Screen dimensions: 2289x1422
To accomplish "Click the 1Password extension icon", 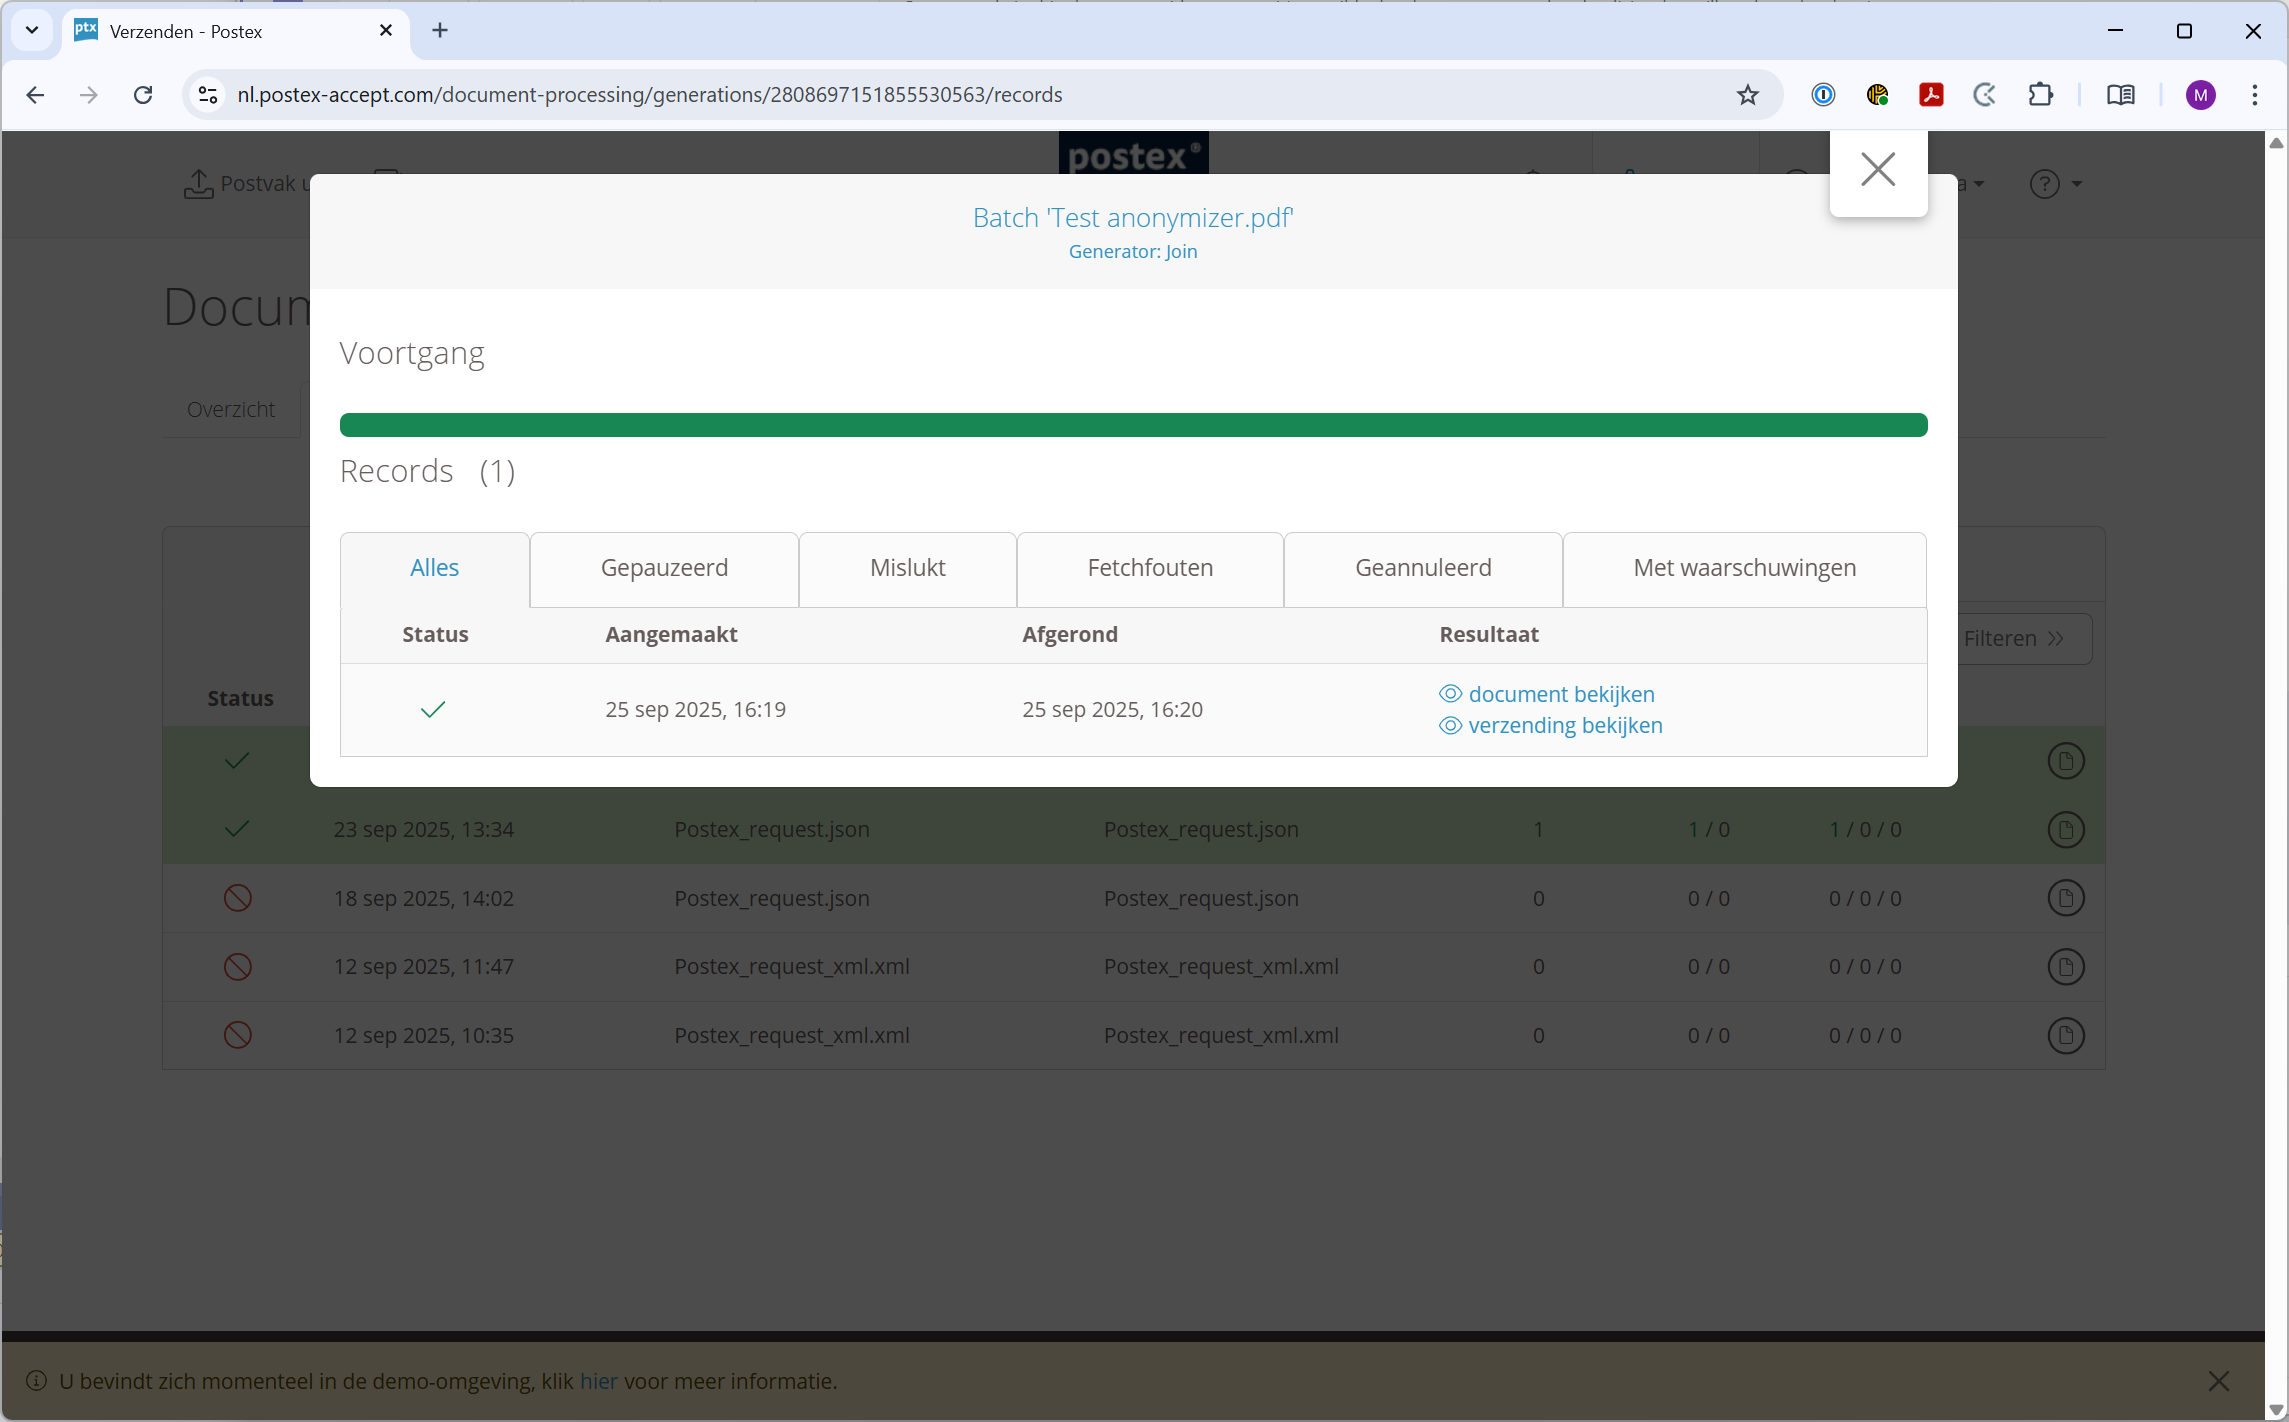I will click(1822, 95).
